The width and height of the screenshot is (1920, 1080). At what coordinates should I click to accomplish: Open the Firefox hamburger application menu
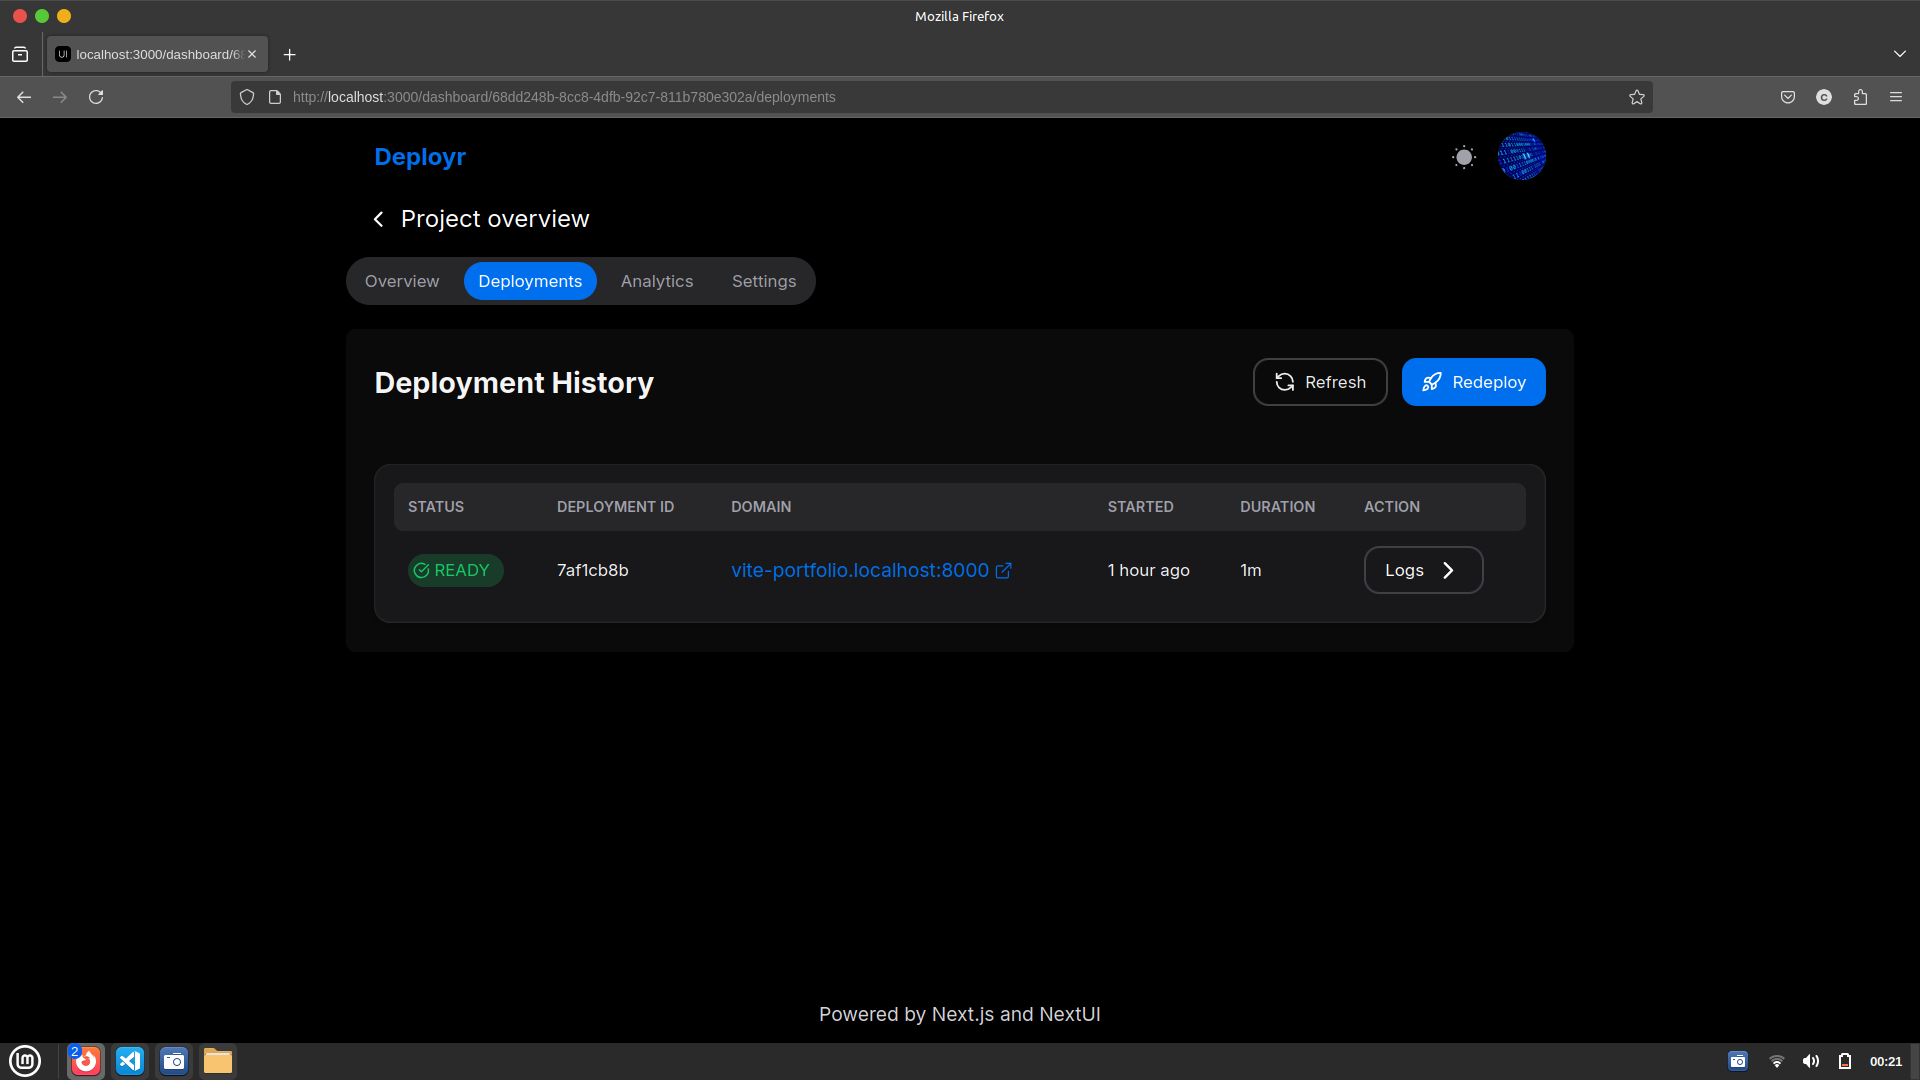(x=1895, y=97)
